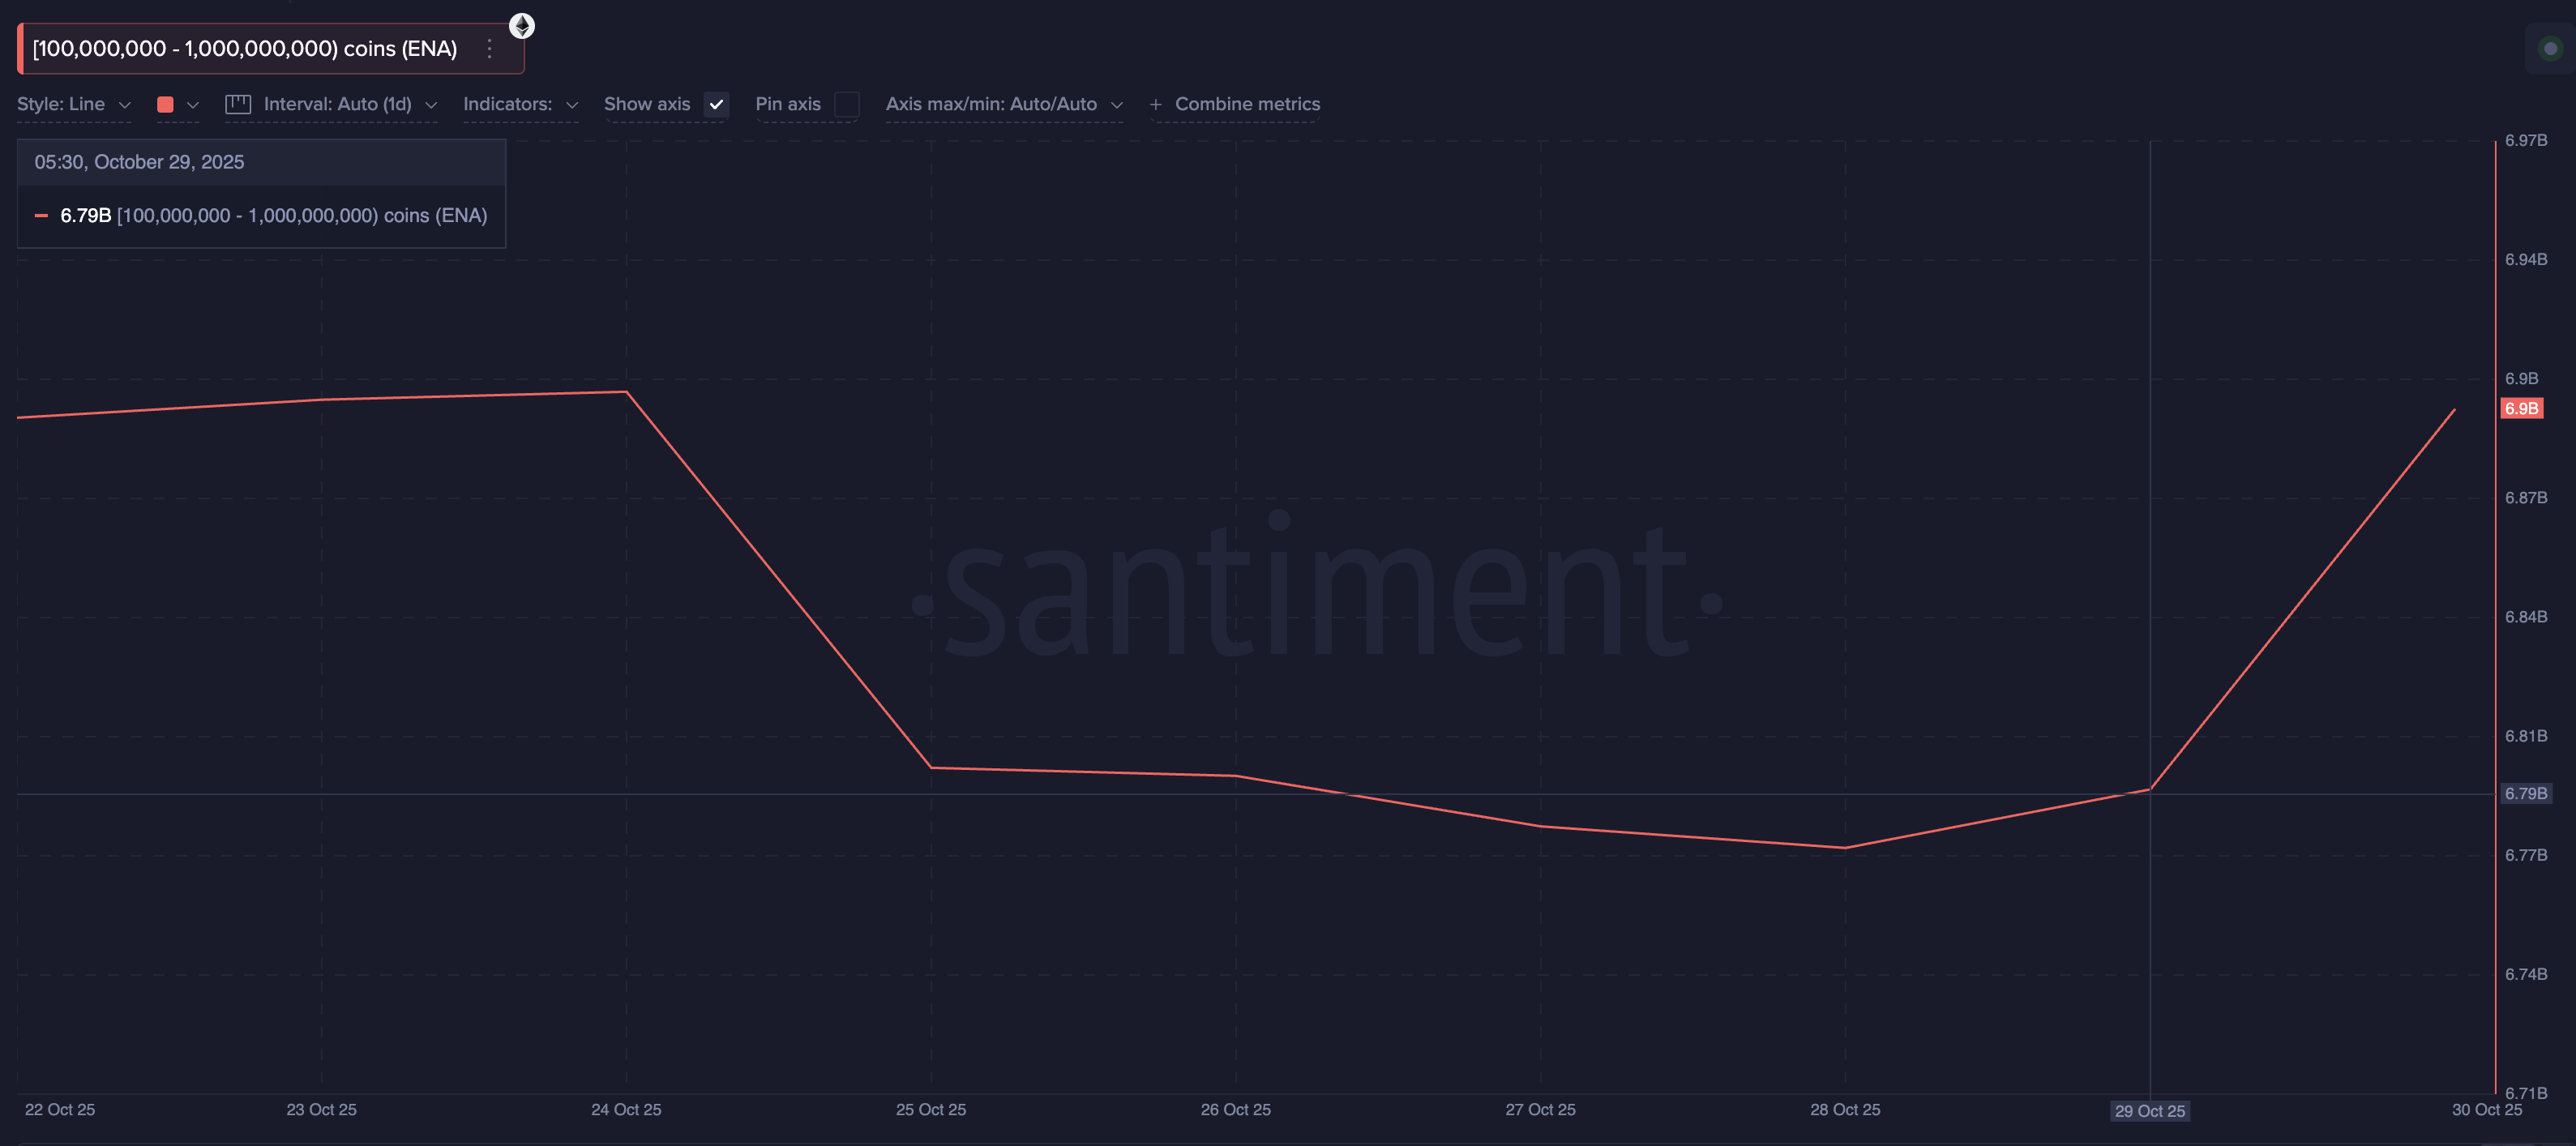Viewport: 2576px width, 1146px height.
Task: Click the plus icon beside Combine metrics
Action: click(1156, 104)
